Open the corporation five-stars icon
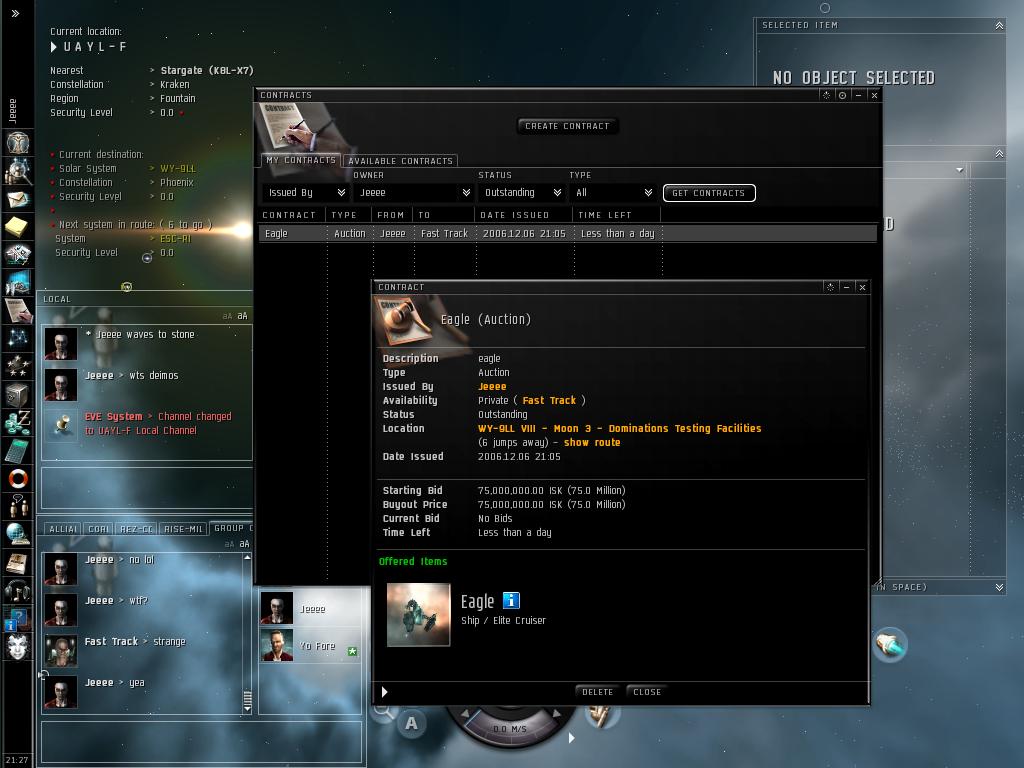Screen dimensions: 1024x768 click(18, 366)
